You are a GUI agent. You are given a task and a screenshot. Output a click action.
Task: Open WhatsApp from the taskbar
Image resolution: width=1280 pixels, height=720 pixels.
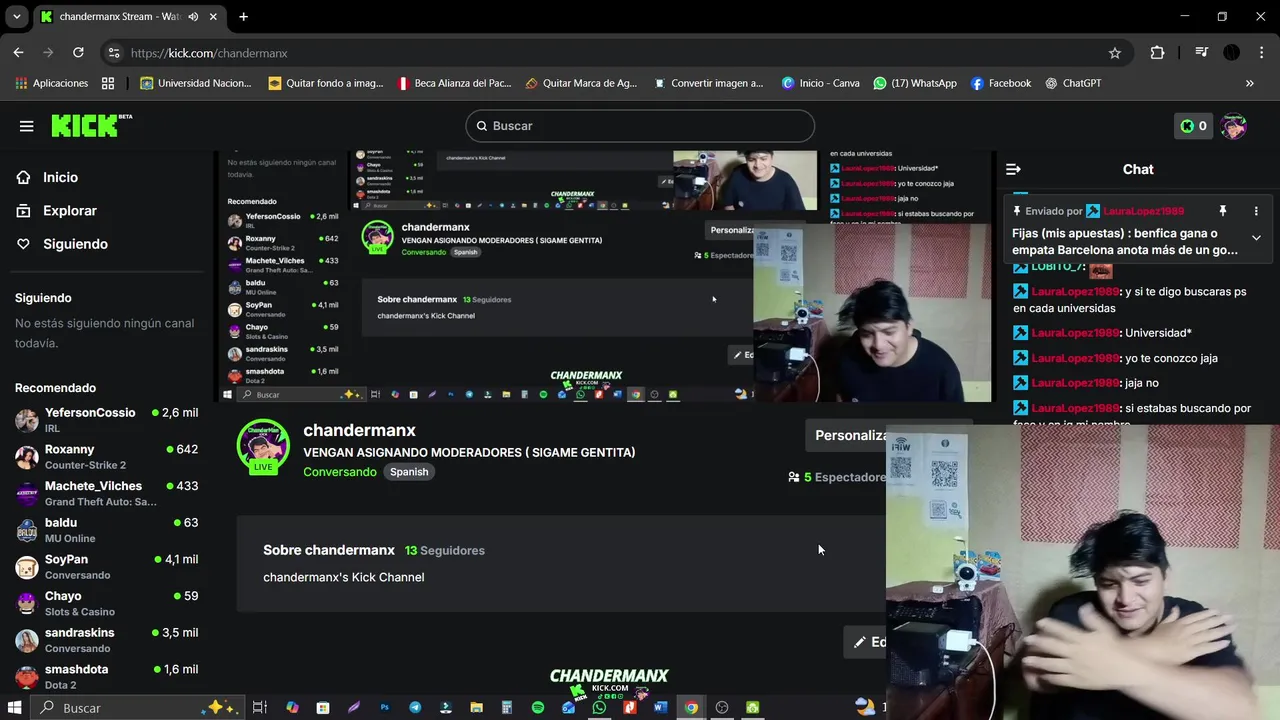[x=599, y=707]
